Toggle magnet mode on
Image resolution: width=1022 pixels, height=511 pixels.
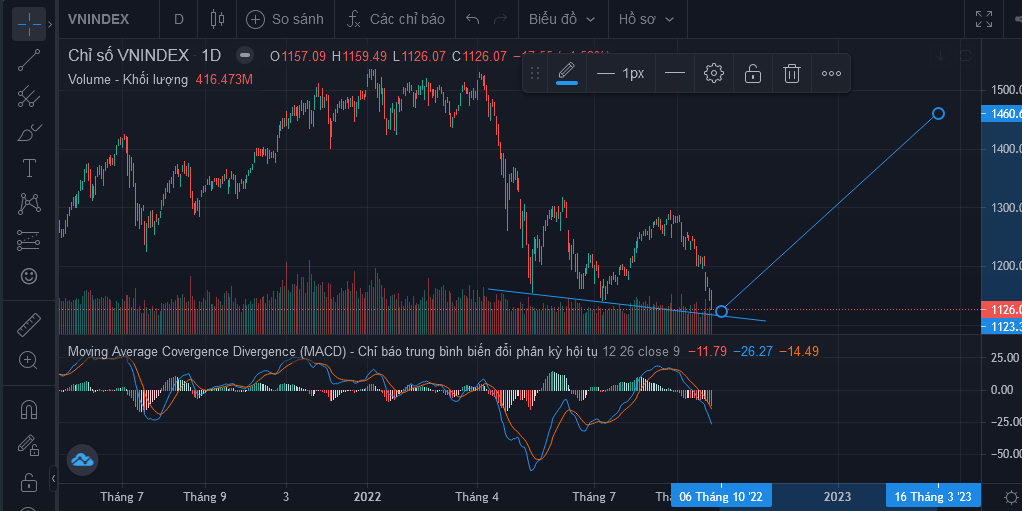(29, 409)
